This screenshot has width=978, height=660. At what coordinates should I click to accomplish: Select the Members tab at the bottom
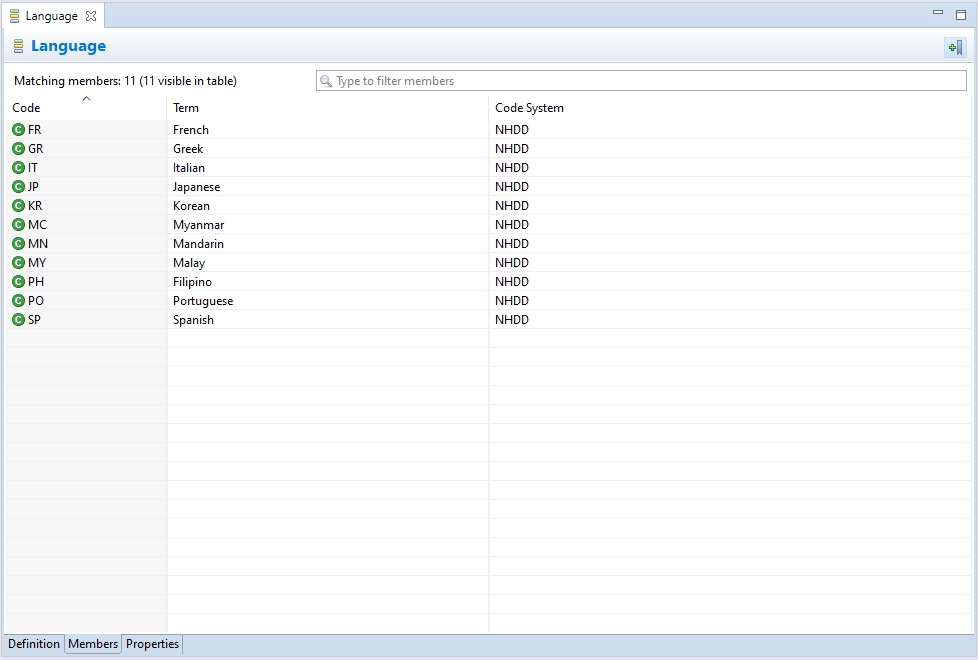pyautogui.click(x=93, y=644)
